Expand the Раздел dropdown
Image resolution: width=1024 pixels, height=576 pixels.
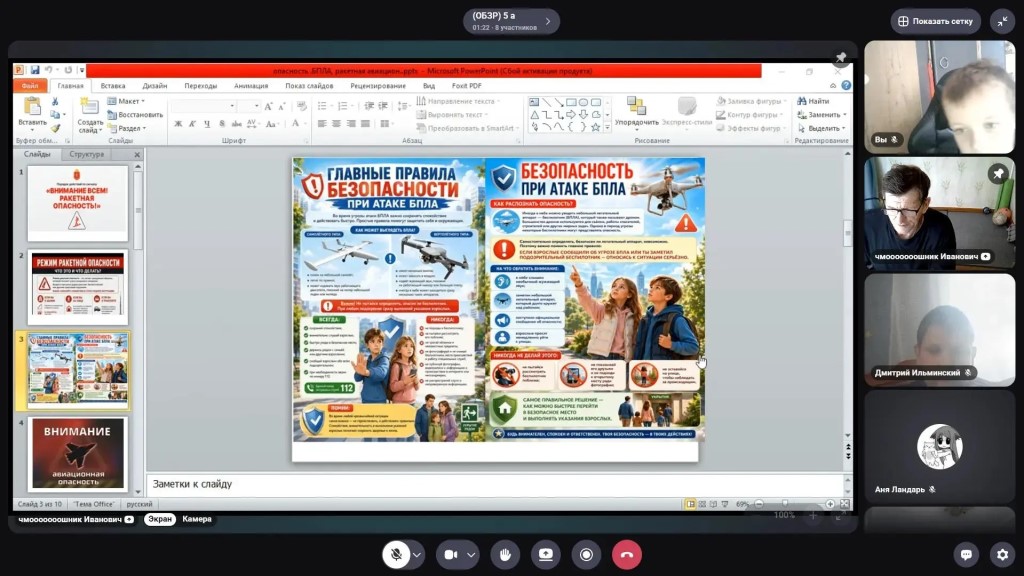127,129
